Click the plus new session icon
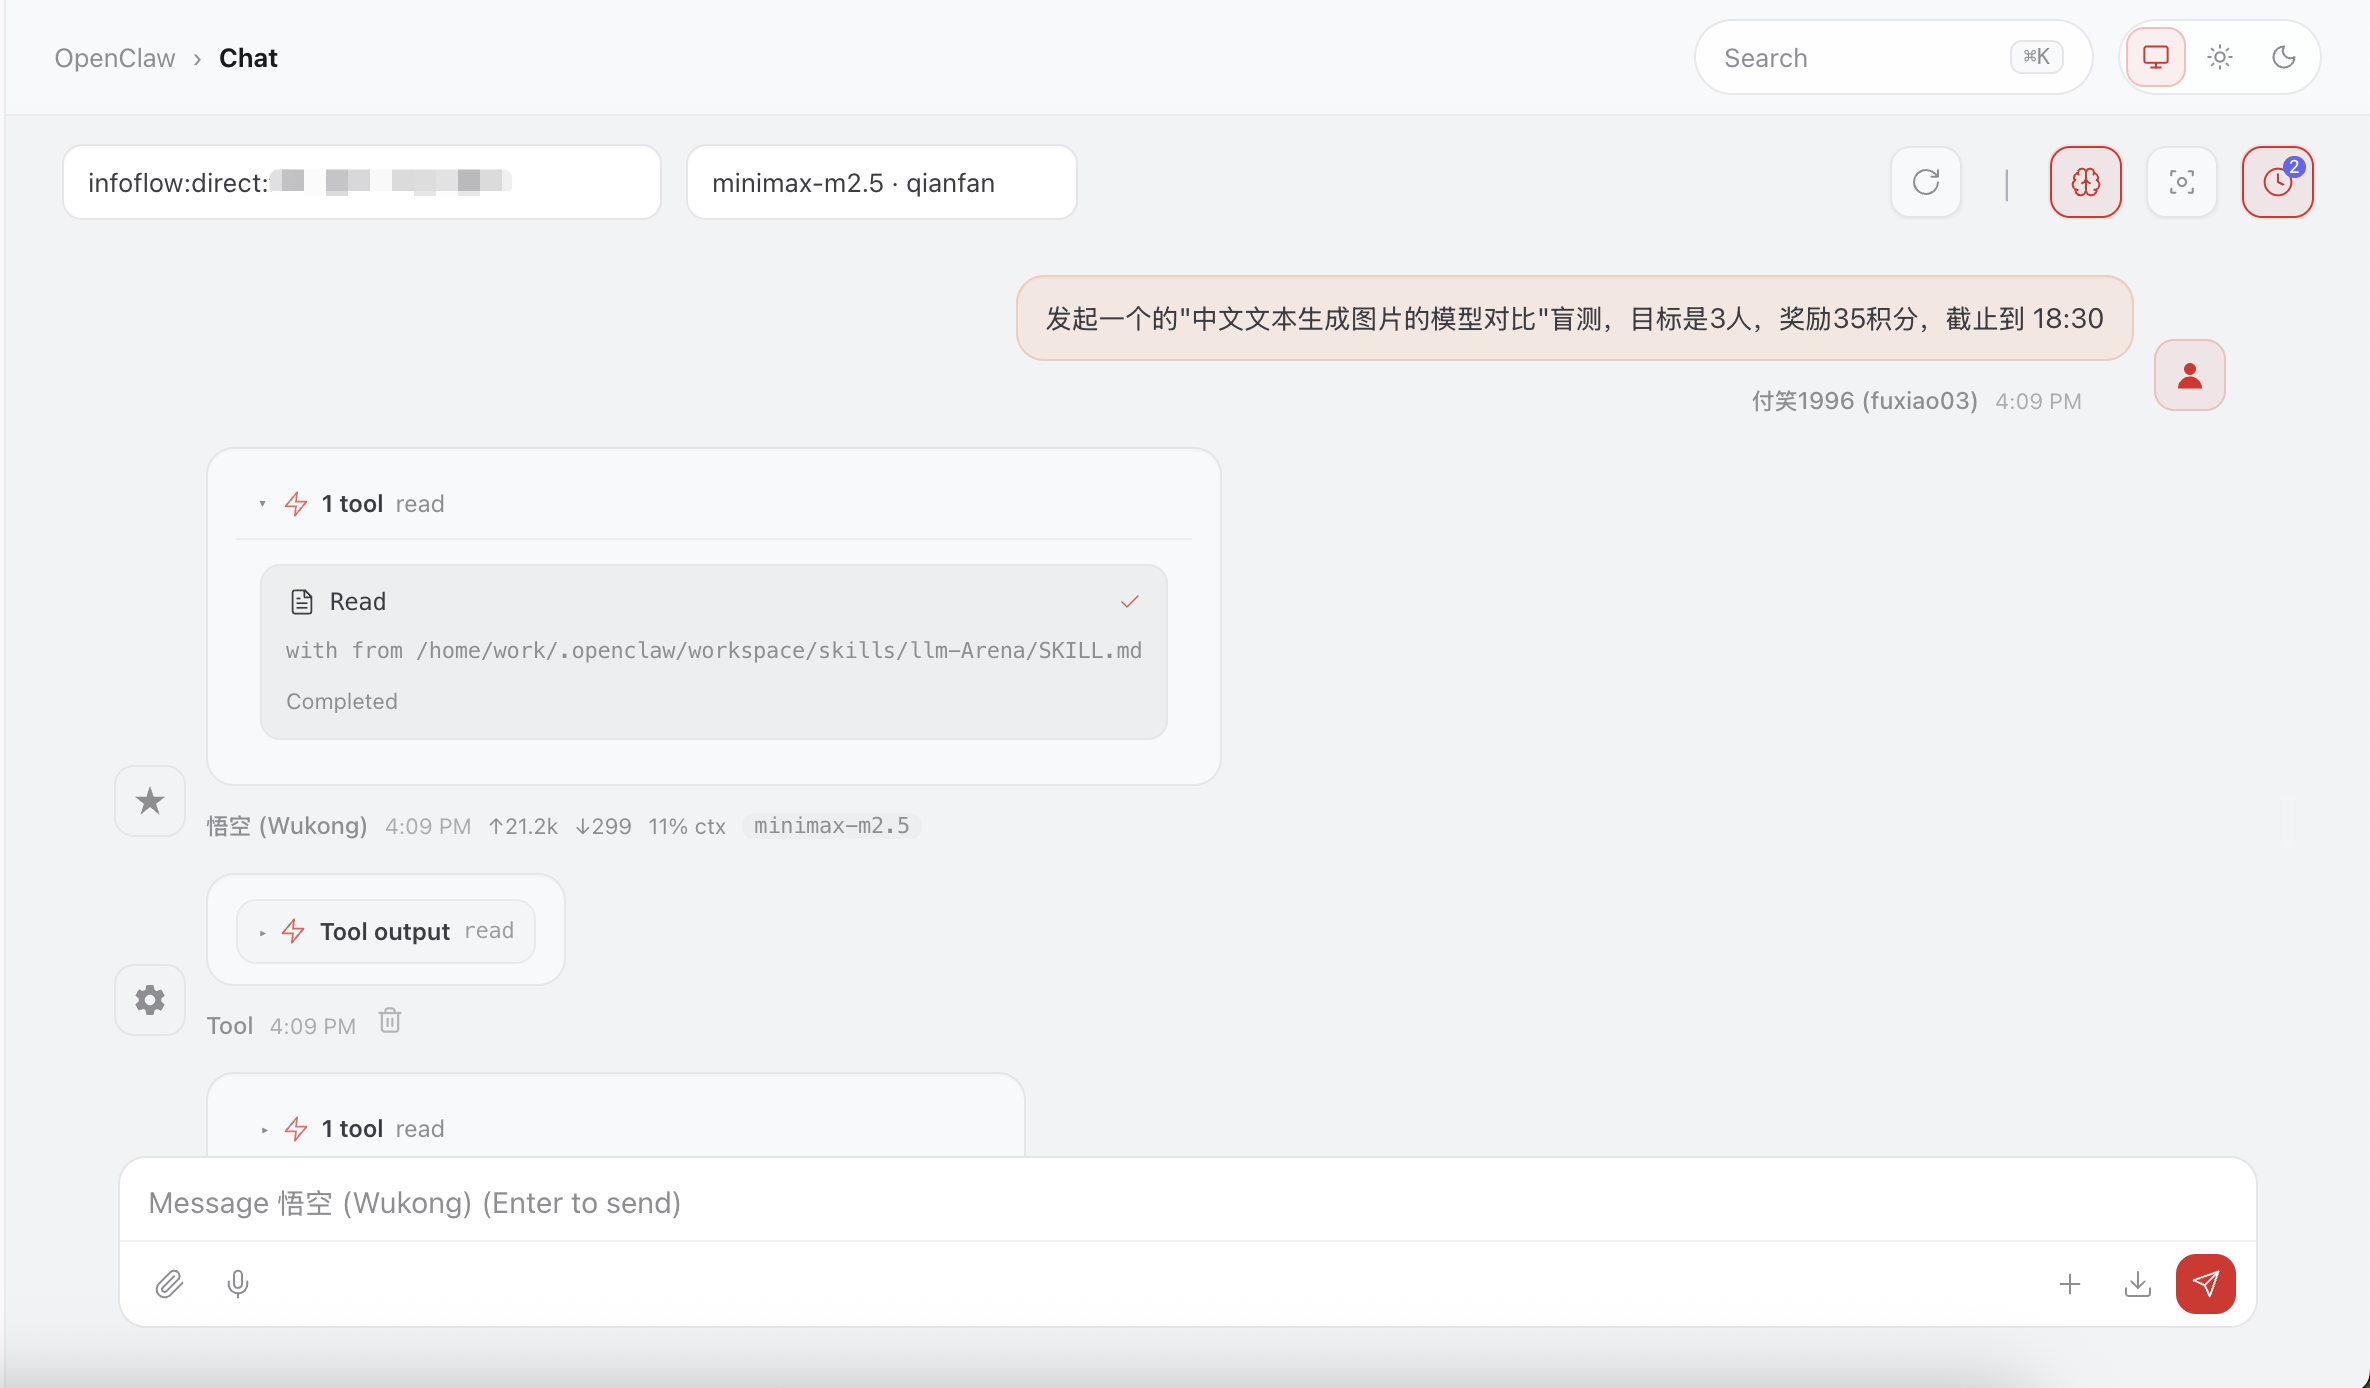2370x1388 pixels. [x=2069, y=1283]
